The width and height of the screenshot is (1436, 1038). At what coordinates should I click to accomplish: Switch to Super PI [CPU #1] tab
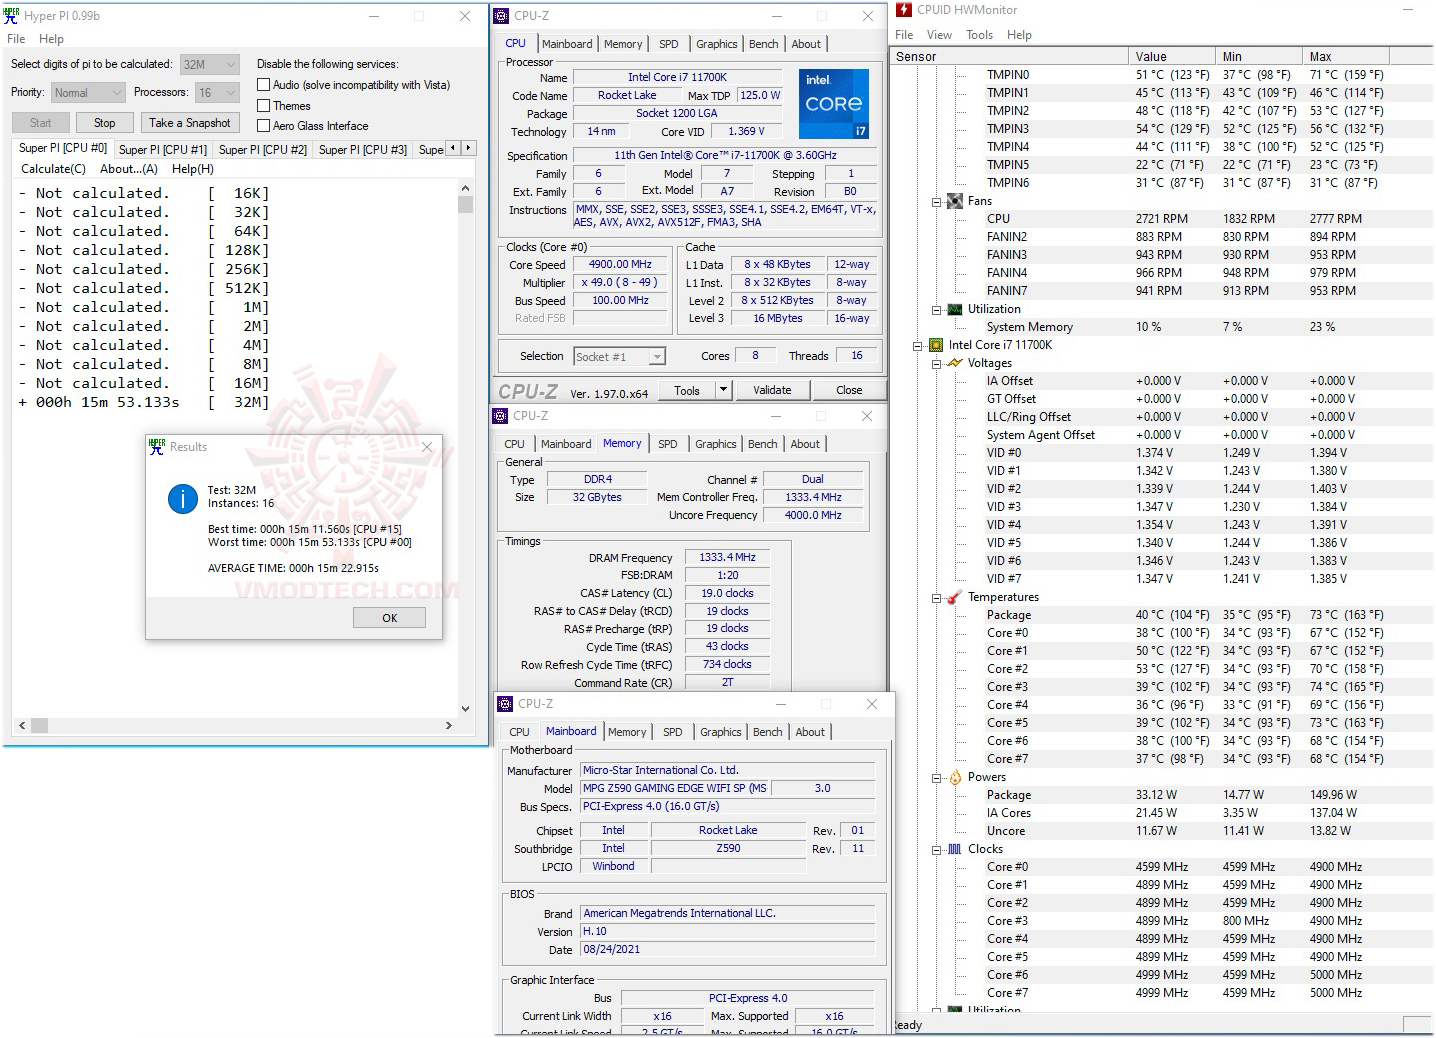point(163,149)
